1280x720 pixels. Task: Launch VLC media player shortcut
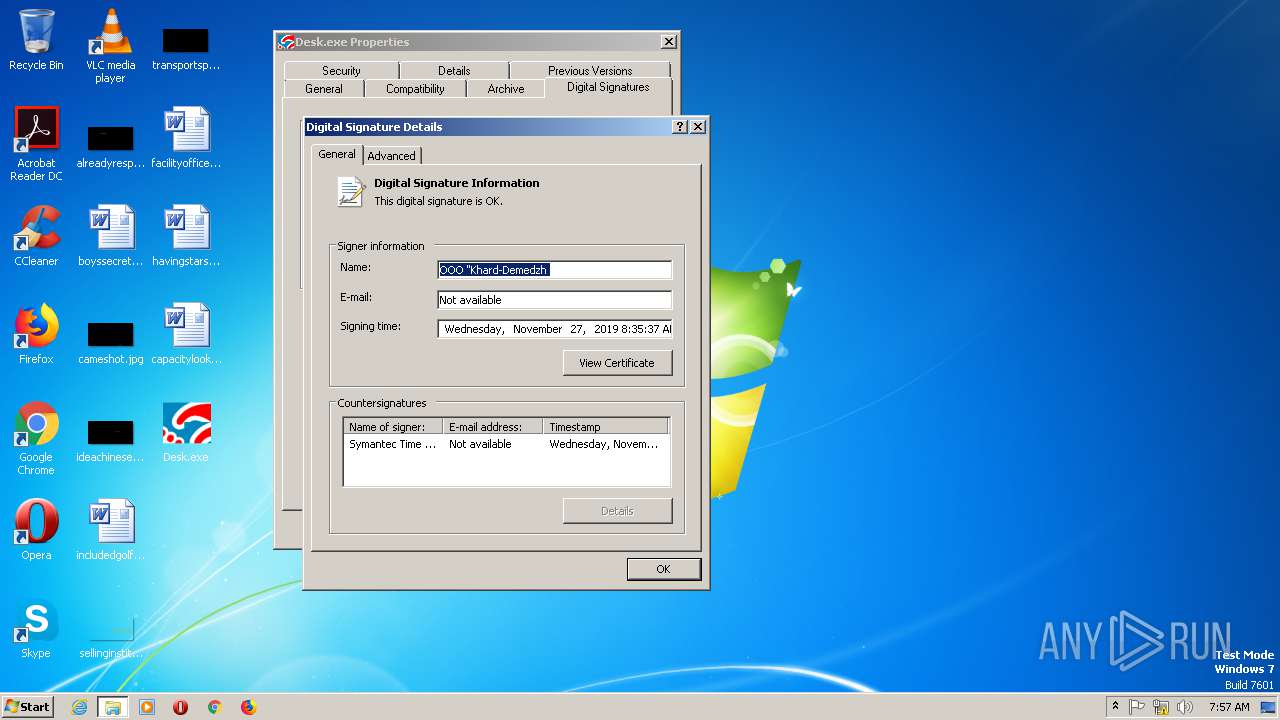(110, 45)
